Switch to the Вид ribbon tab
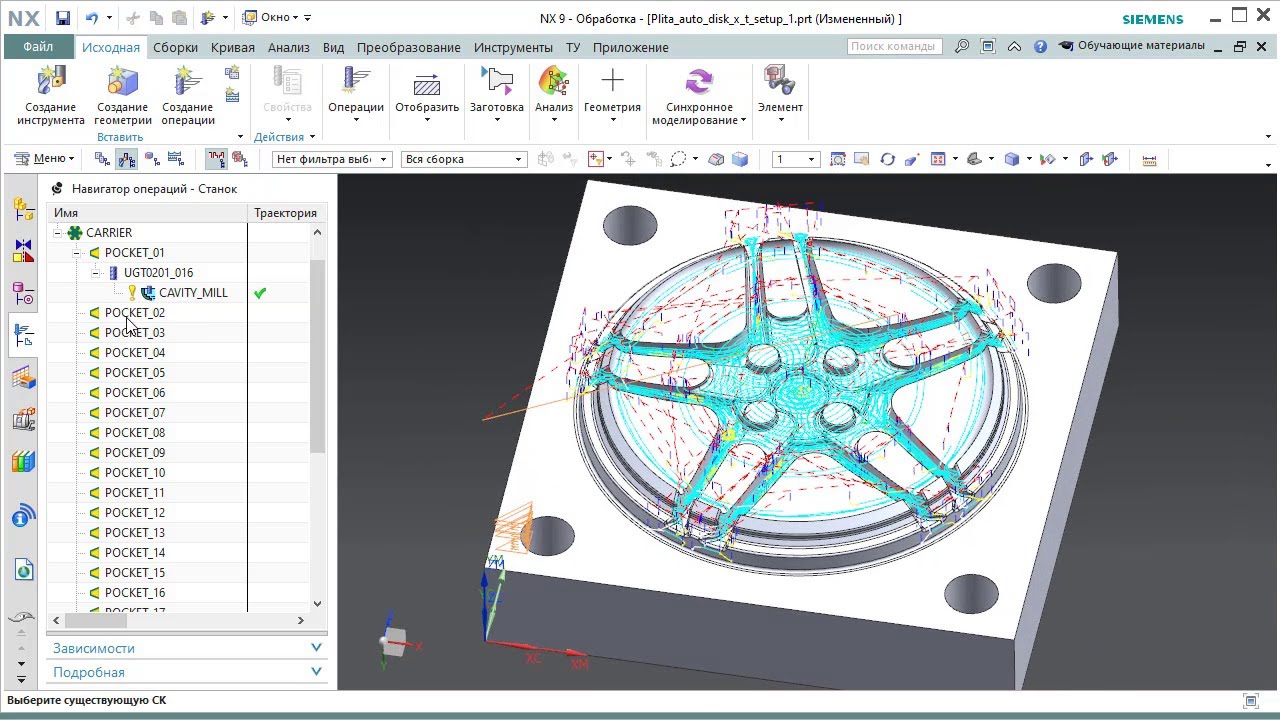 (x=333, y=47)
